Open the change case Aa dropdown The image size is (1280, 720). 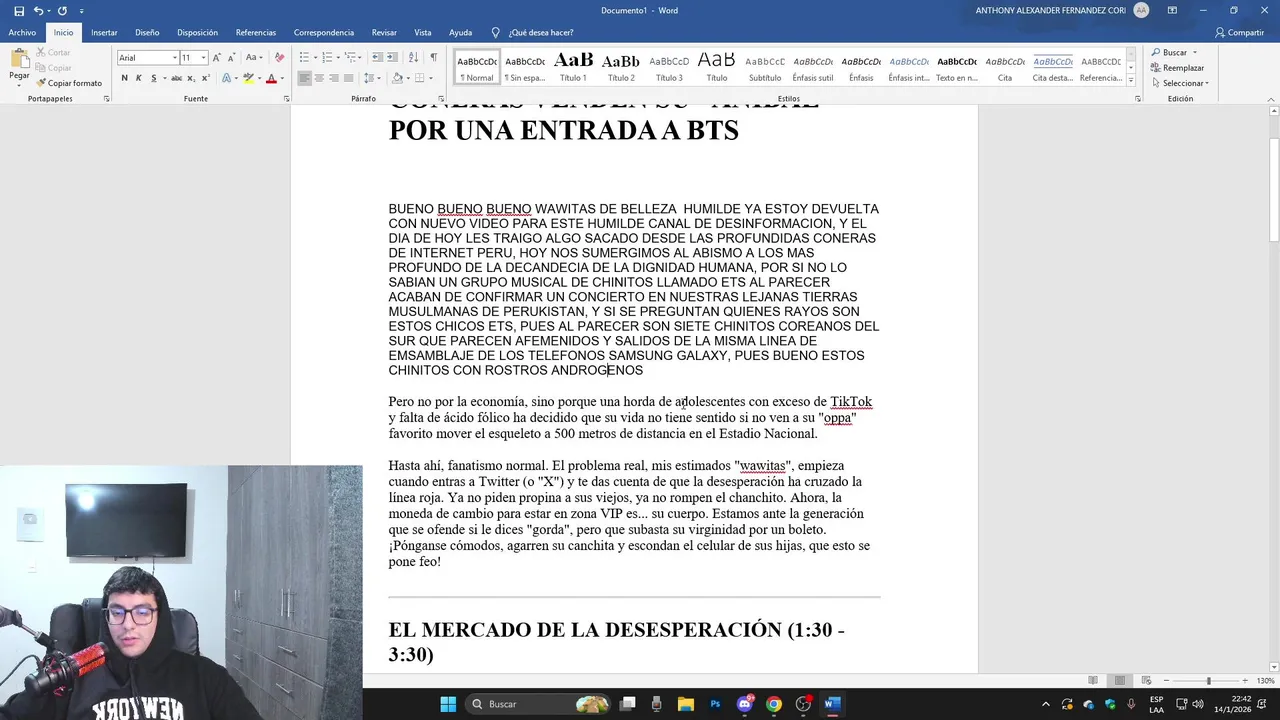pos(254,57)
